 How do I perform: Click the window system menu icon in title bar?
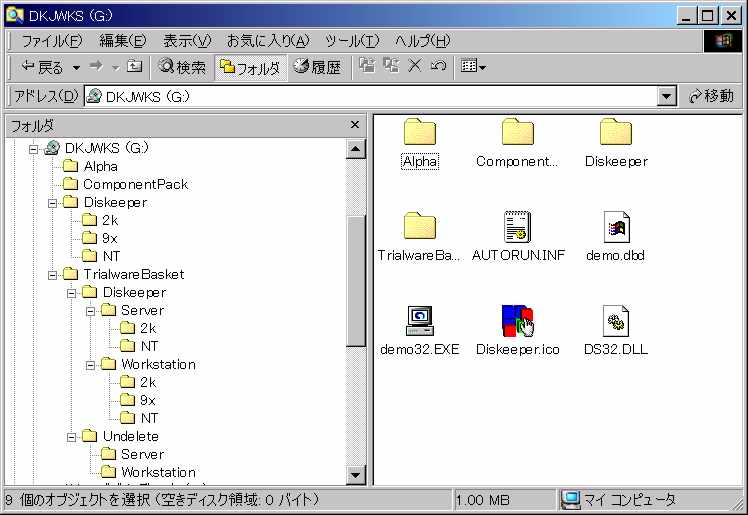14,15
